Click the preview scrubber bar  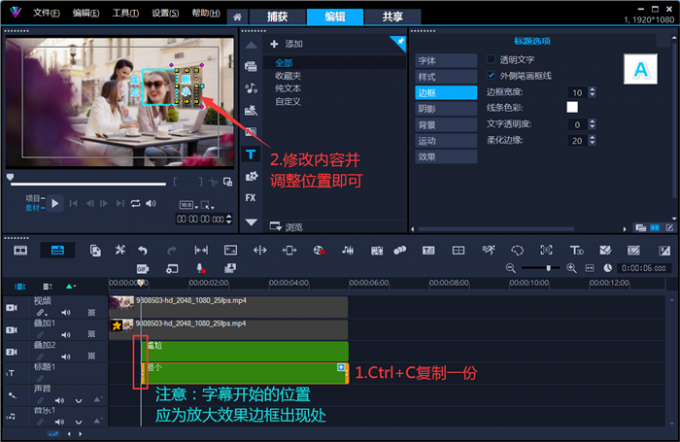click(x=88, y=184)
